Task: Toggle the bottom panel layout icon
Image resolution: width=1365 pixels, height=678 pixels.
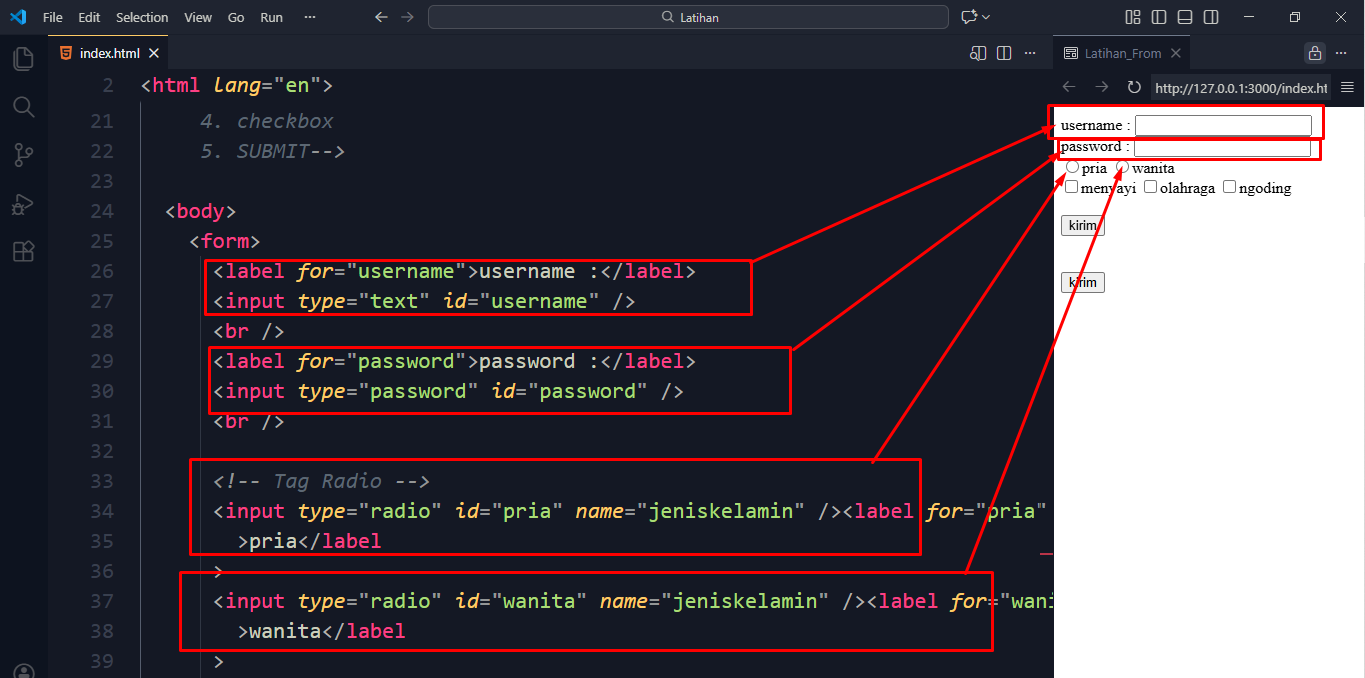Action: coord(1185,17)
